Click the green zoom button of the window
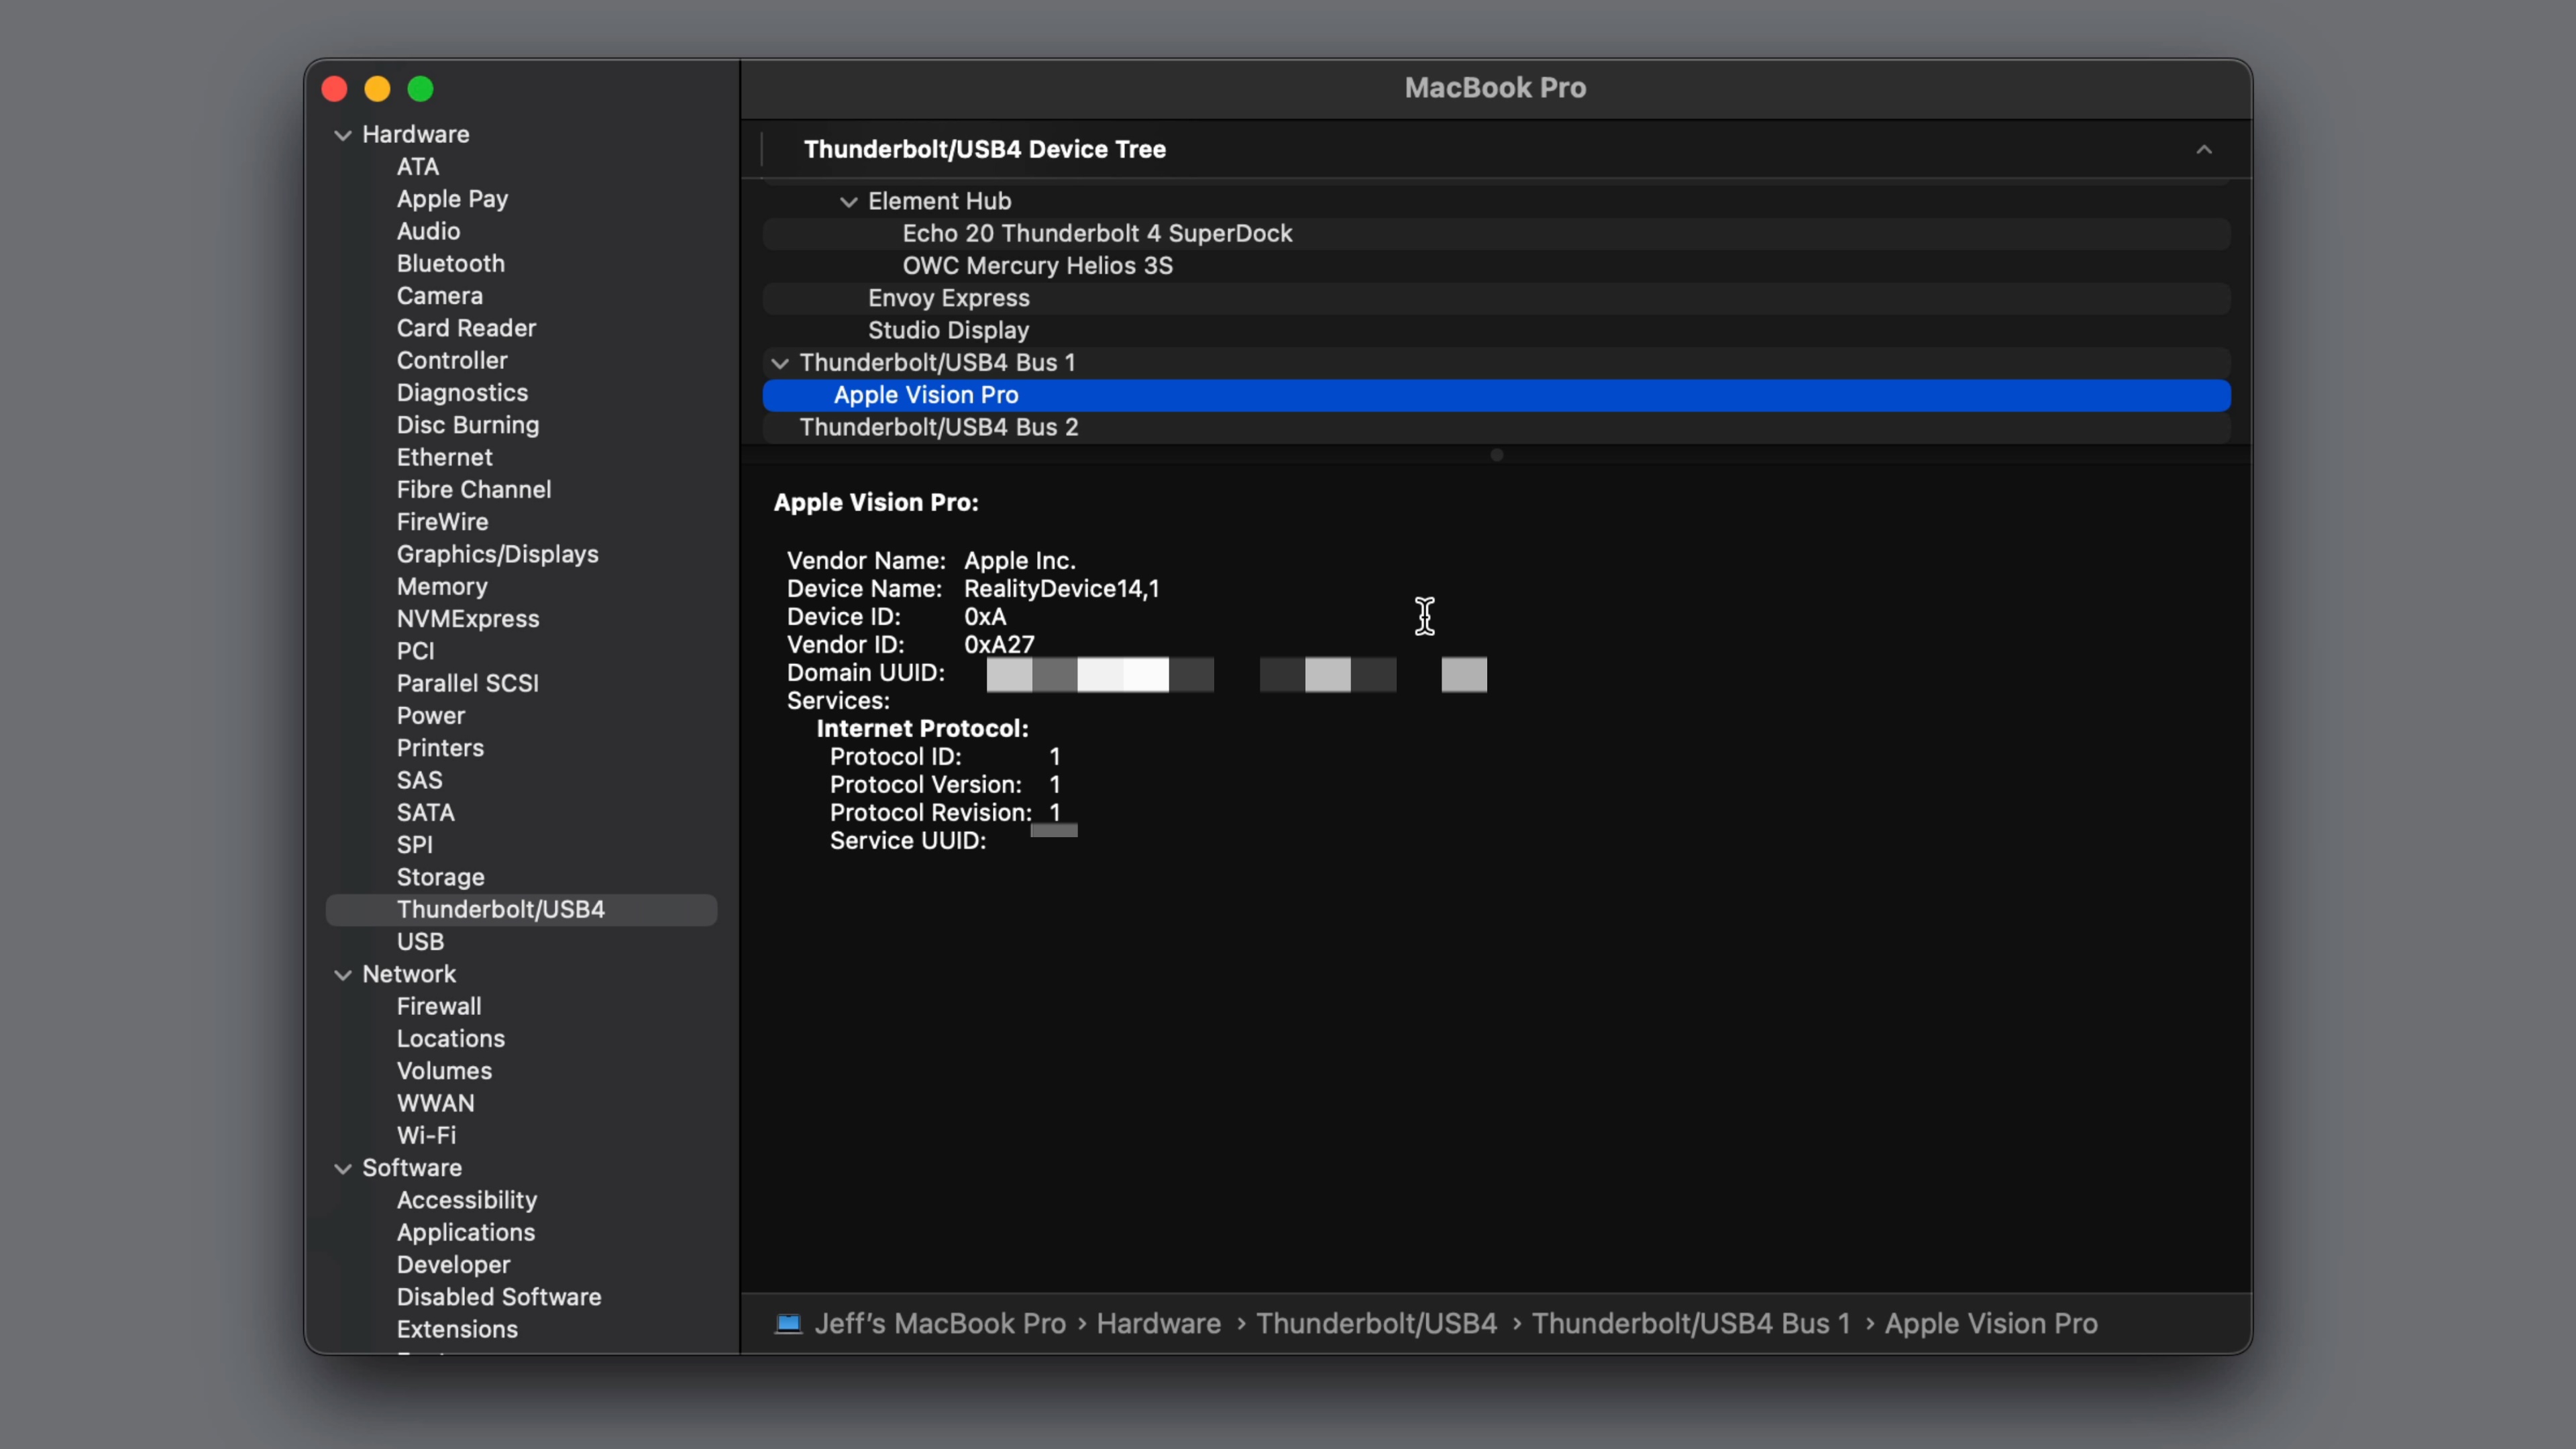The height and width of the screenshot is (1449, 2576). tap(420, 88)
